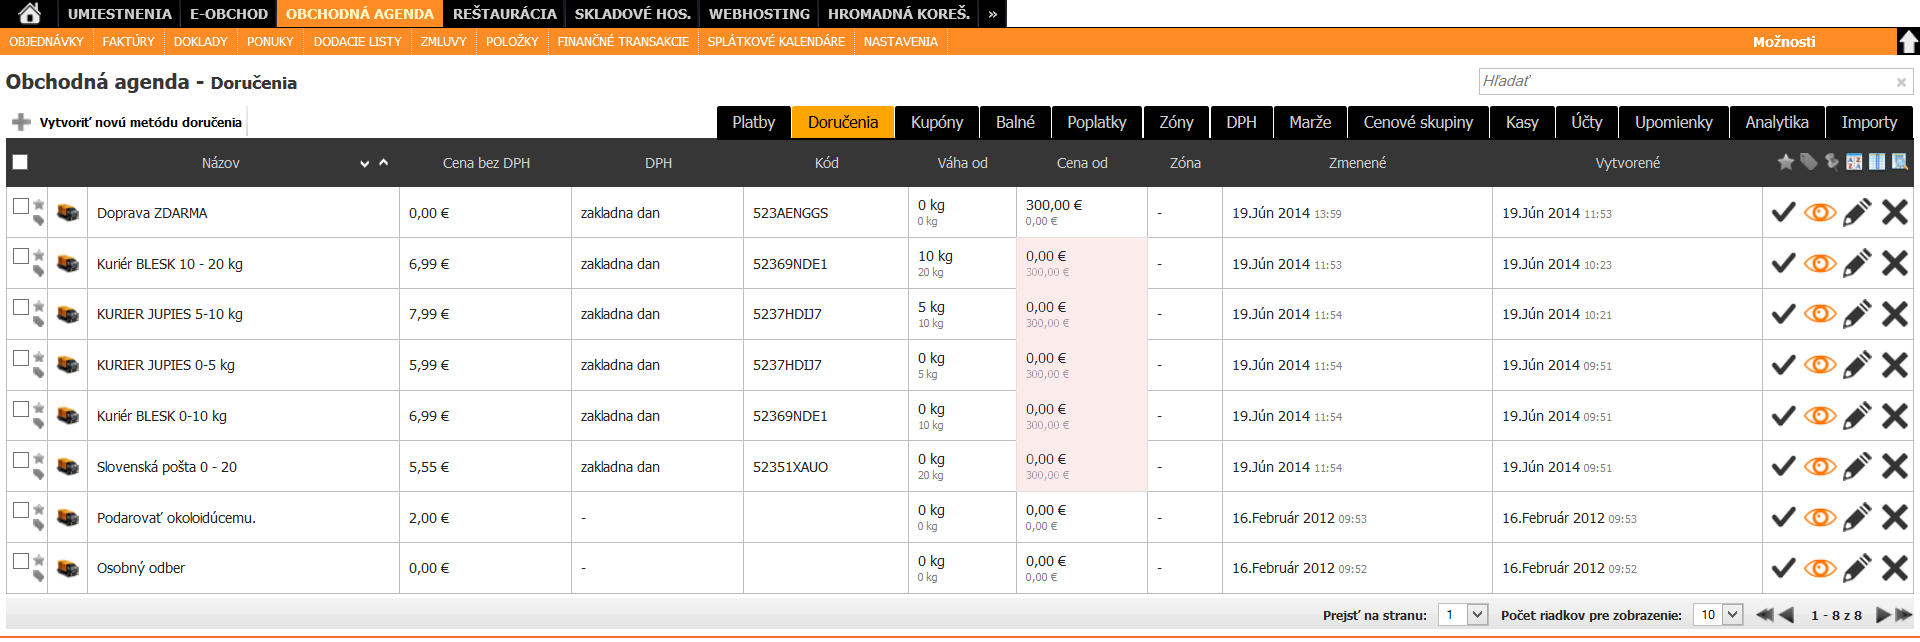Image resolution: width=1920 pixels, height=642 pixels.
Task: Expand the hidden top menu items with »
Action: point(992,14)
